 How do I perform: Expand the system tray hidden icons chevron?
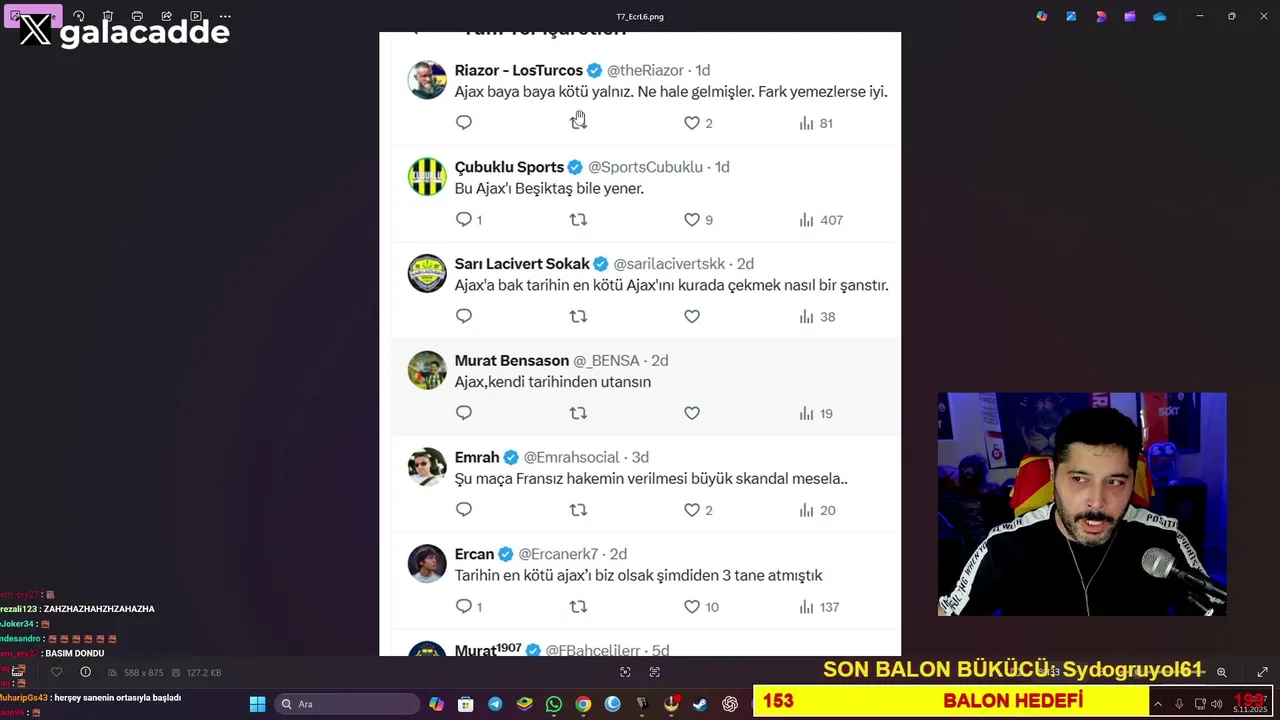[1159, 704]
